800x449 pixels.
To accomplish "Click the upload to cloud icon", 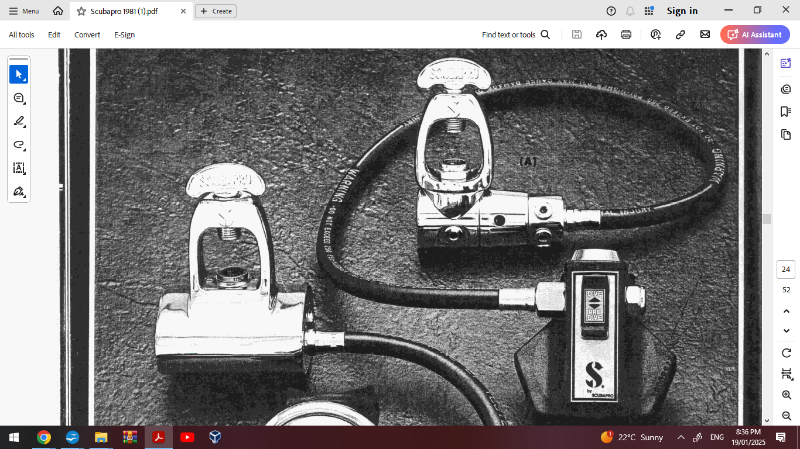I will point(601,34).
